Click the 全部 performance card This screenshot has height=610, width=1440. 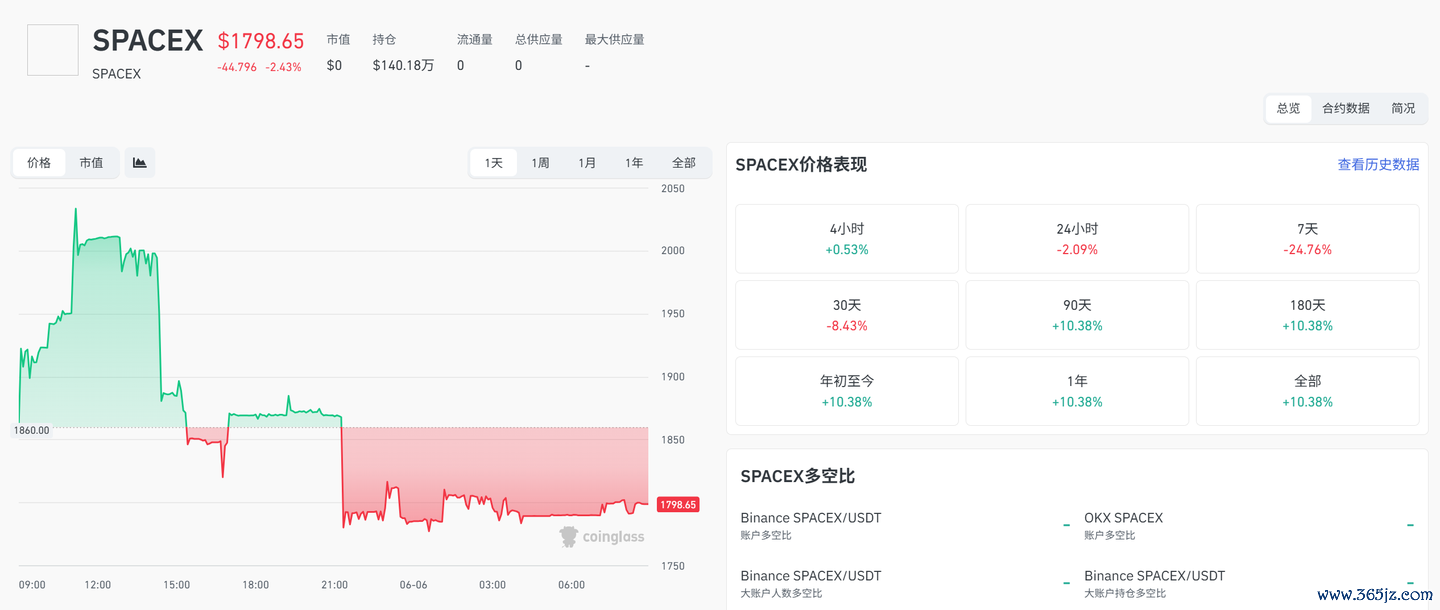(x=1308, y=391)
